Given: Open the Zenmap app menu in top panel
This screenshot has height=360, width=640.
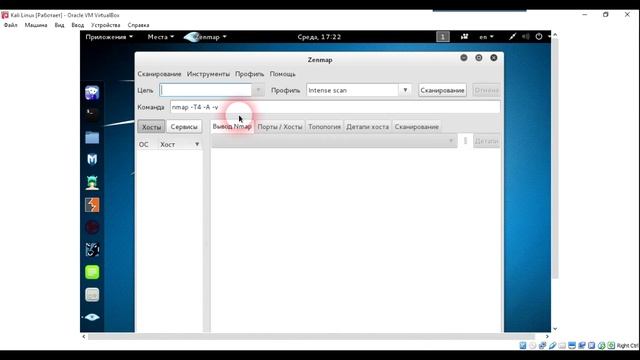Looking at the screenshot, I should click(205, 37).
